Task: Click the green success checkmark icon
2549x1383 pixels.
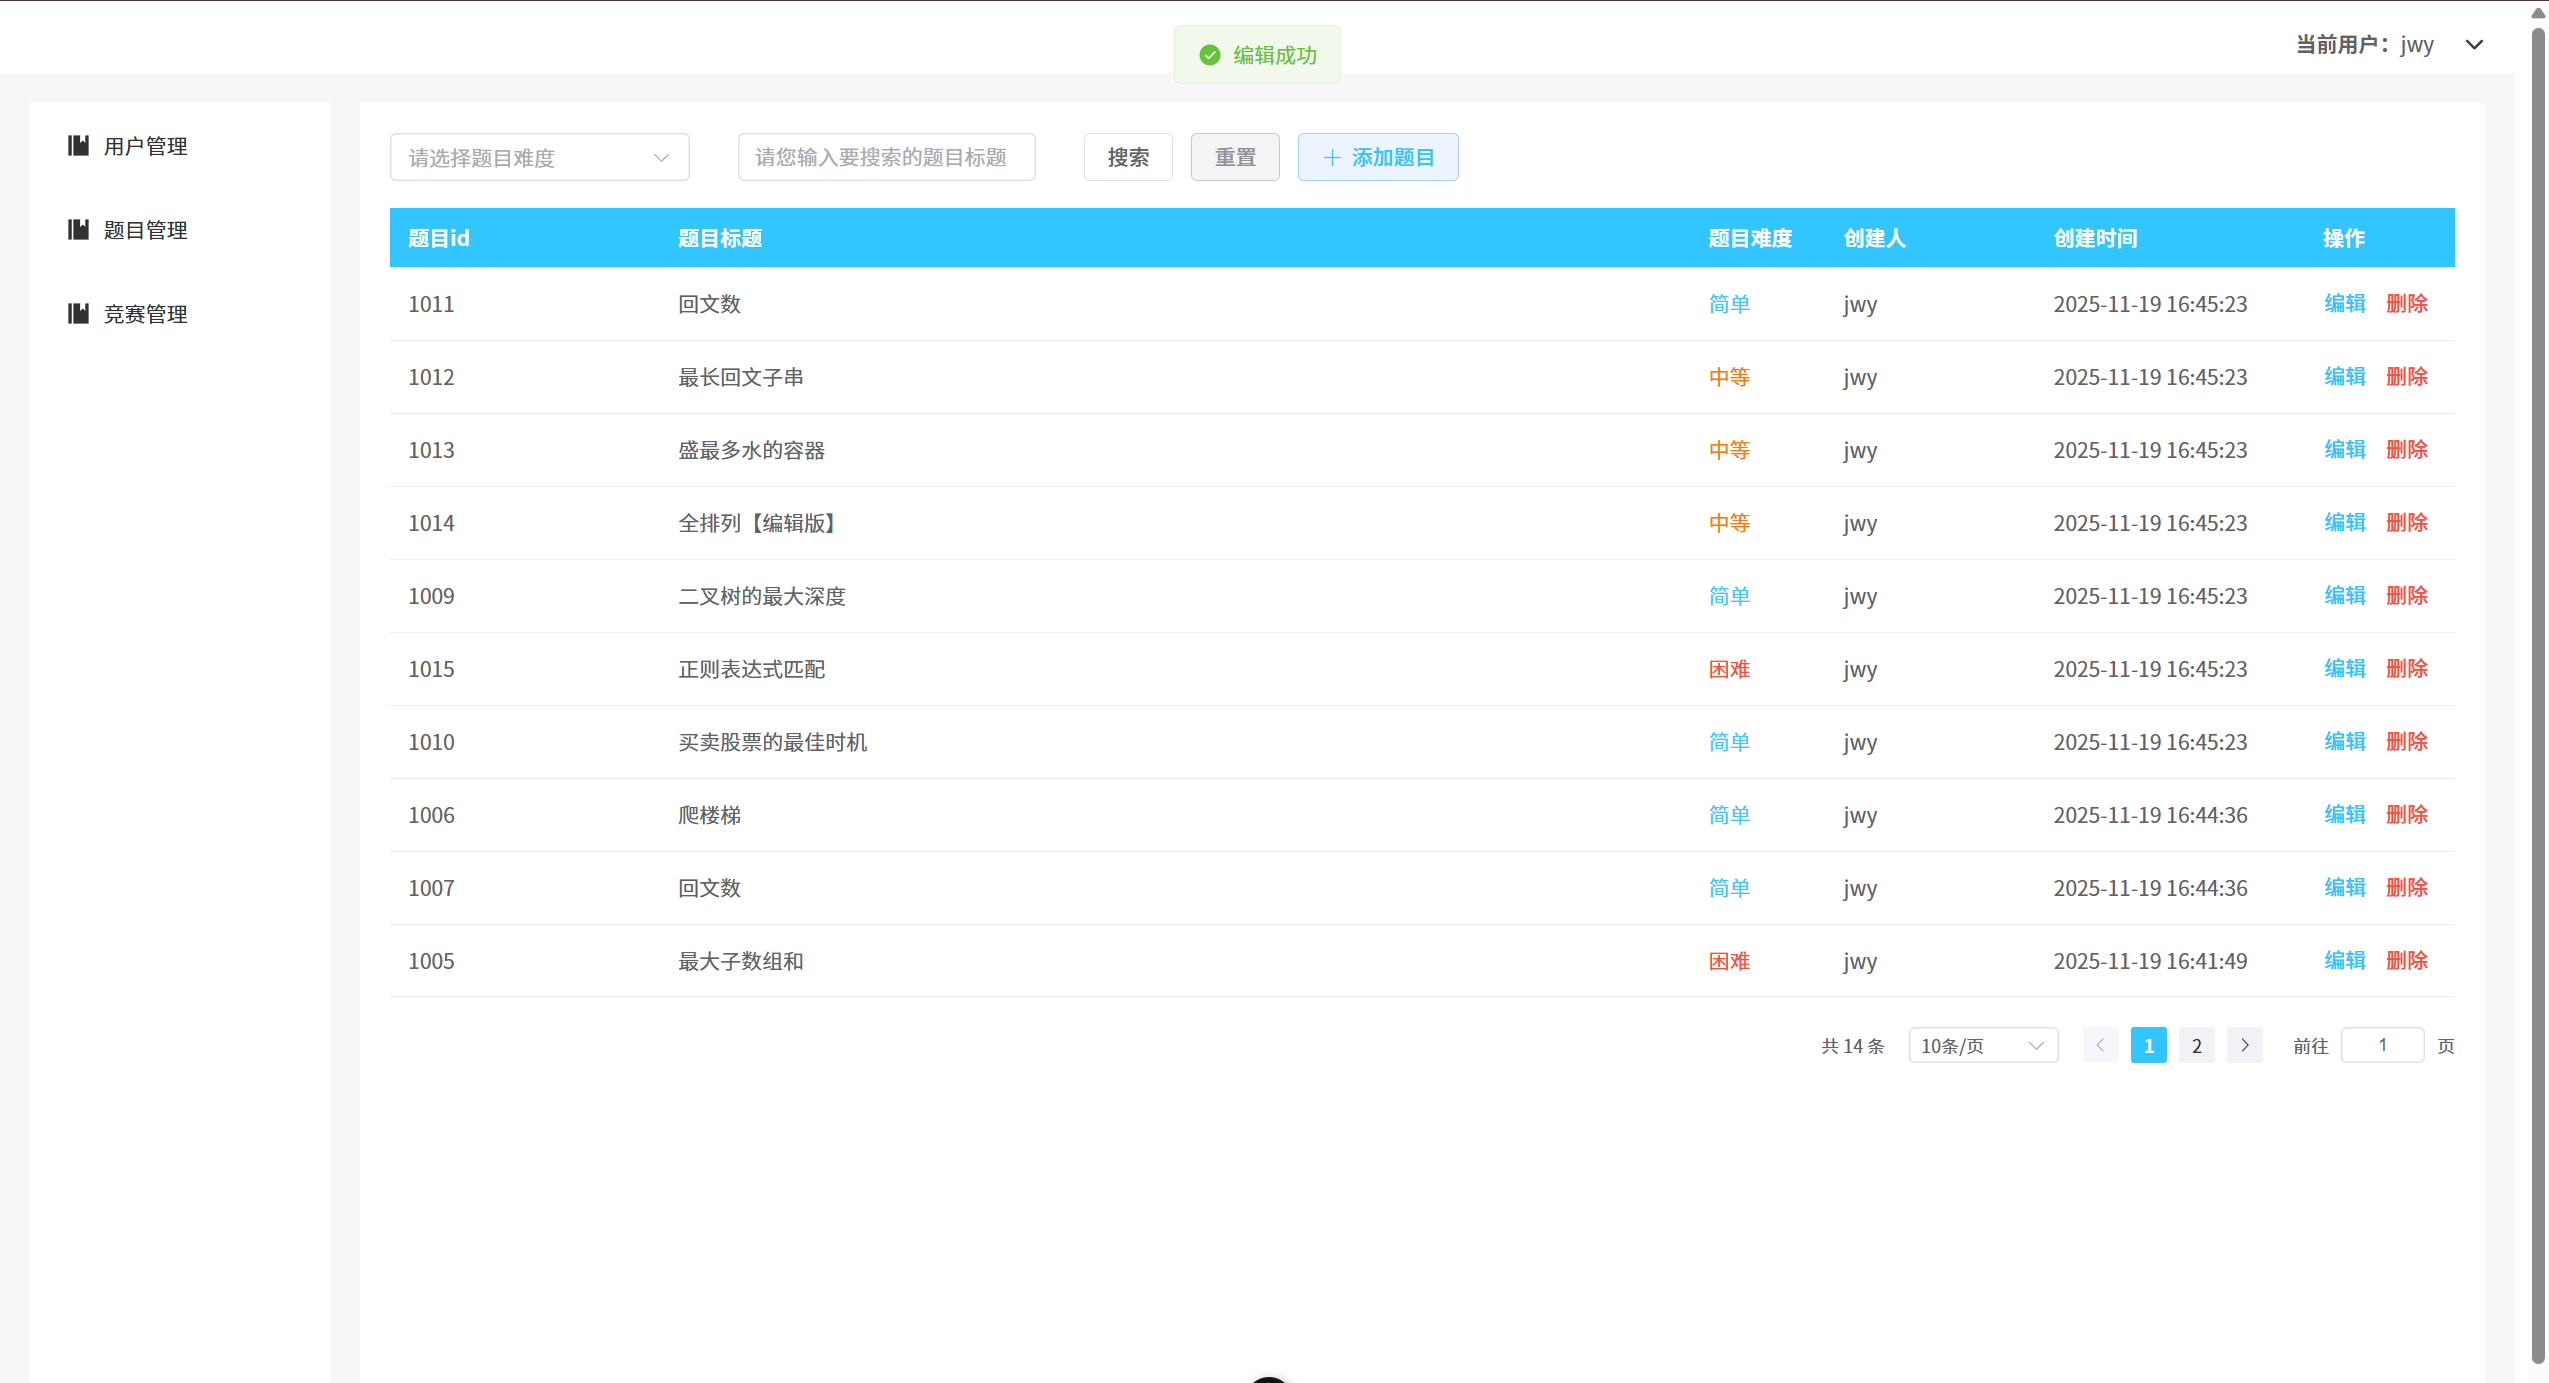Action: pos(1209,55)
